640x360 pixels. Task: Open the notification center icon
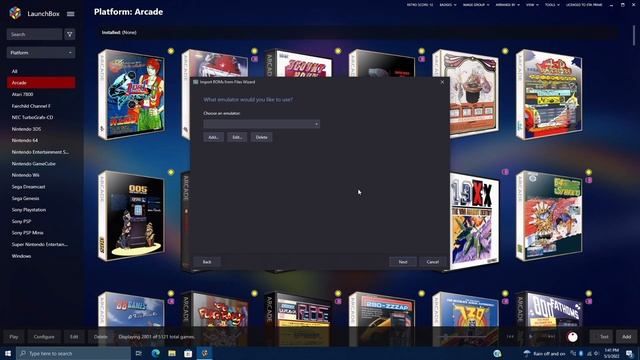point(629,353)
